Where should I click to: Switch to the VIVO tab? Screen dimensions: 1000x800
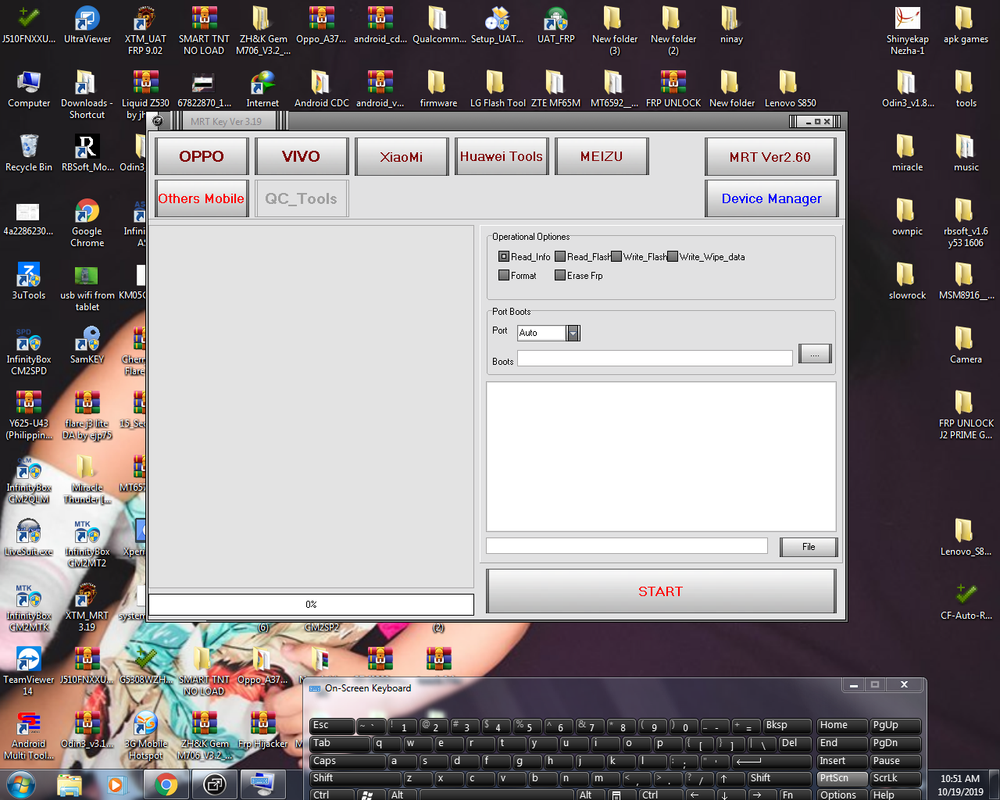(x=301, y=156)
